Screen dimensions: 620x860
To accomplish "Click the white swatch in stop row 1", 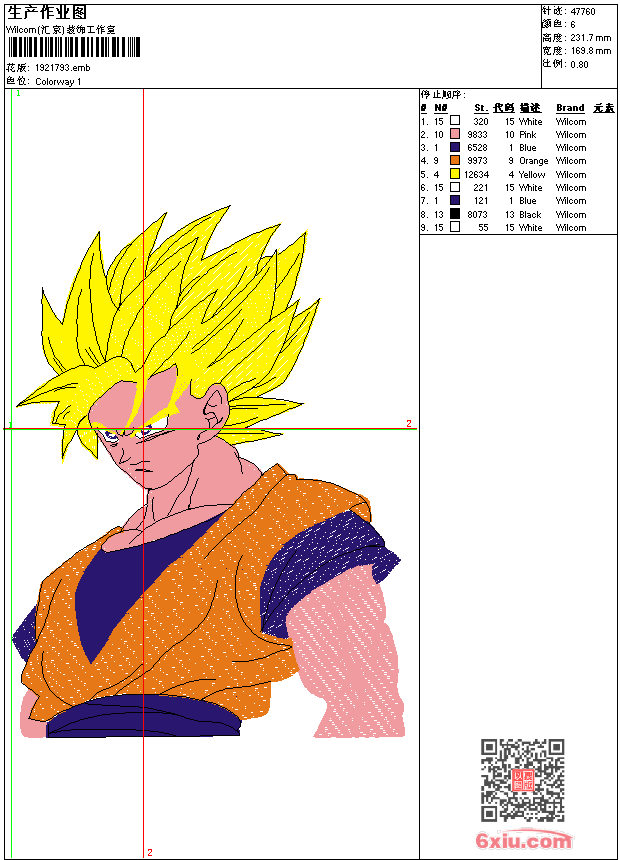I will point(455,120).
